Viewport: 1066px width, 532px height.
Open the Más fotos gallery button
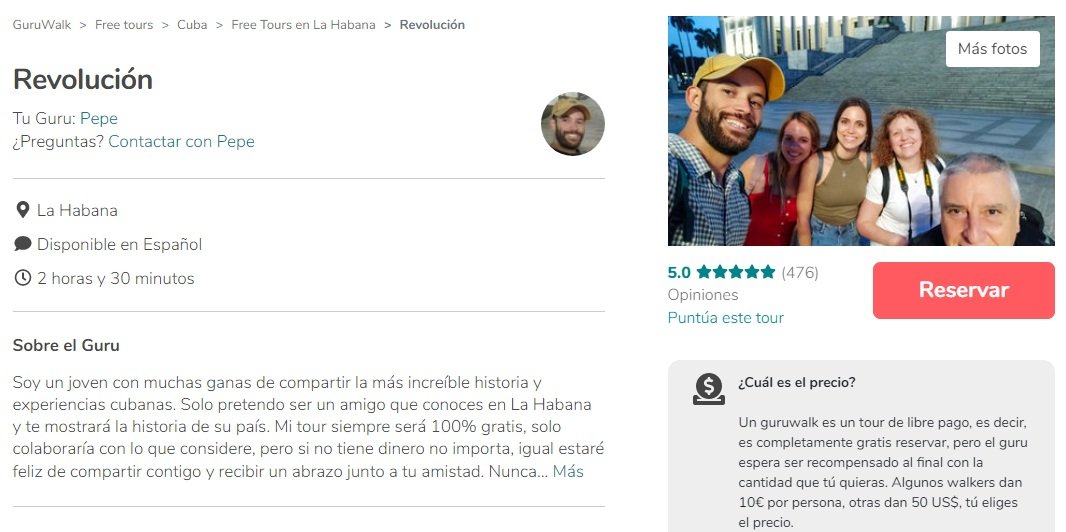[x=992, y=49]
